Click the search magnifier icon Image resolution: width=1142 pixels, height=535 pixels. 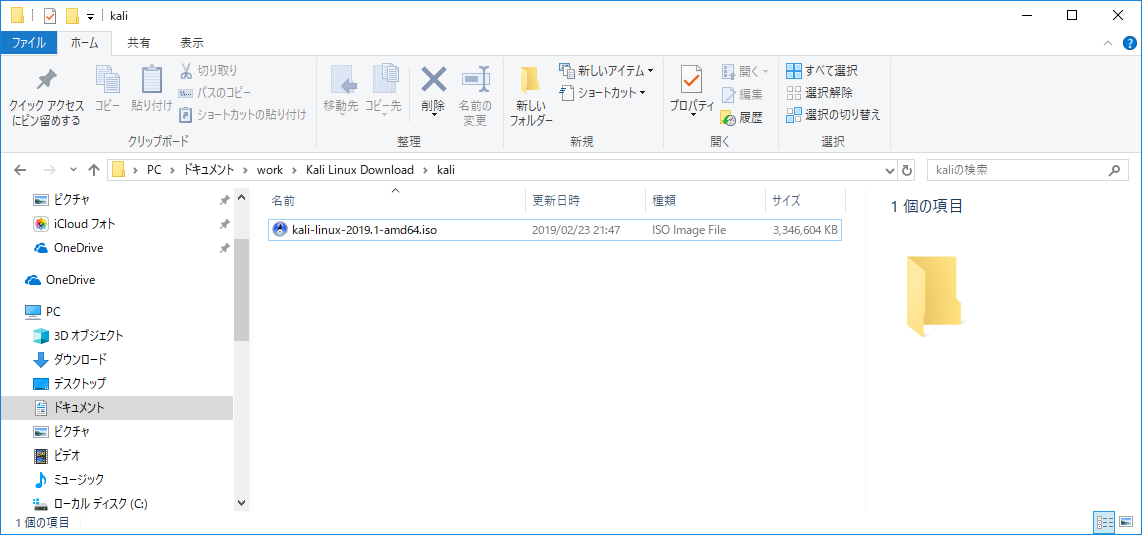pos(1114,170)
